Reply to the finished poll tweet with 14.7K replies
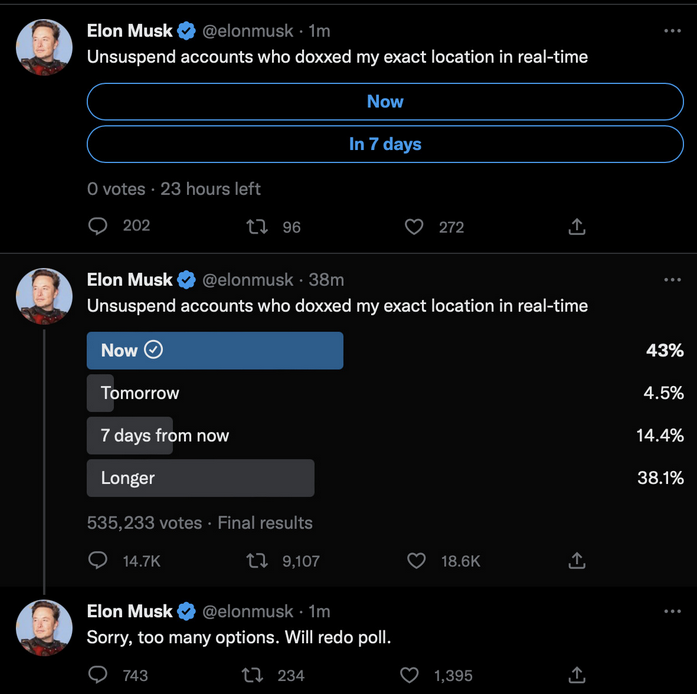 pyautogui.click(x=98, y=561)
